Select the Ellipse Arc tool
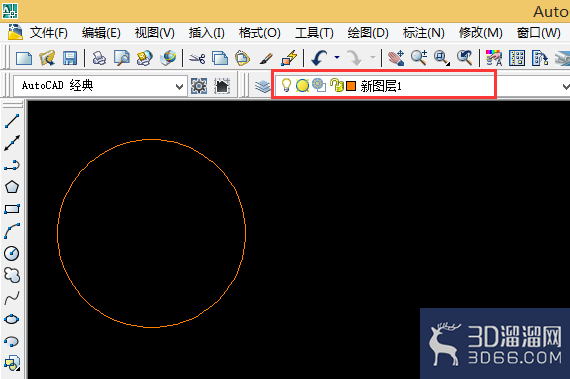Viewport: 570px width, 379px height. [12, 341]
